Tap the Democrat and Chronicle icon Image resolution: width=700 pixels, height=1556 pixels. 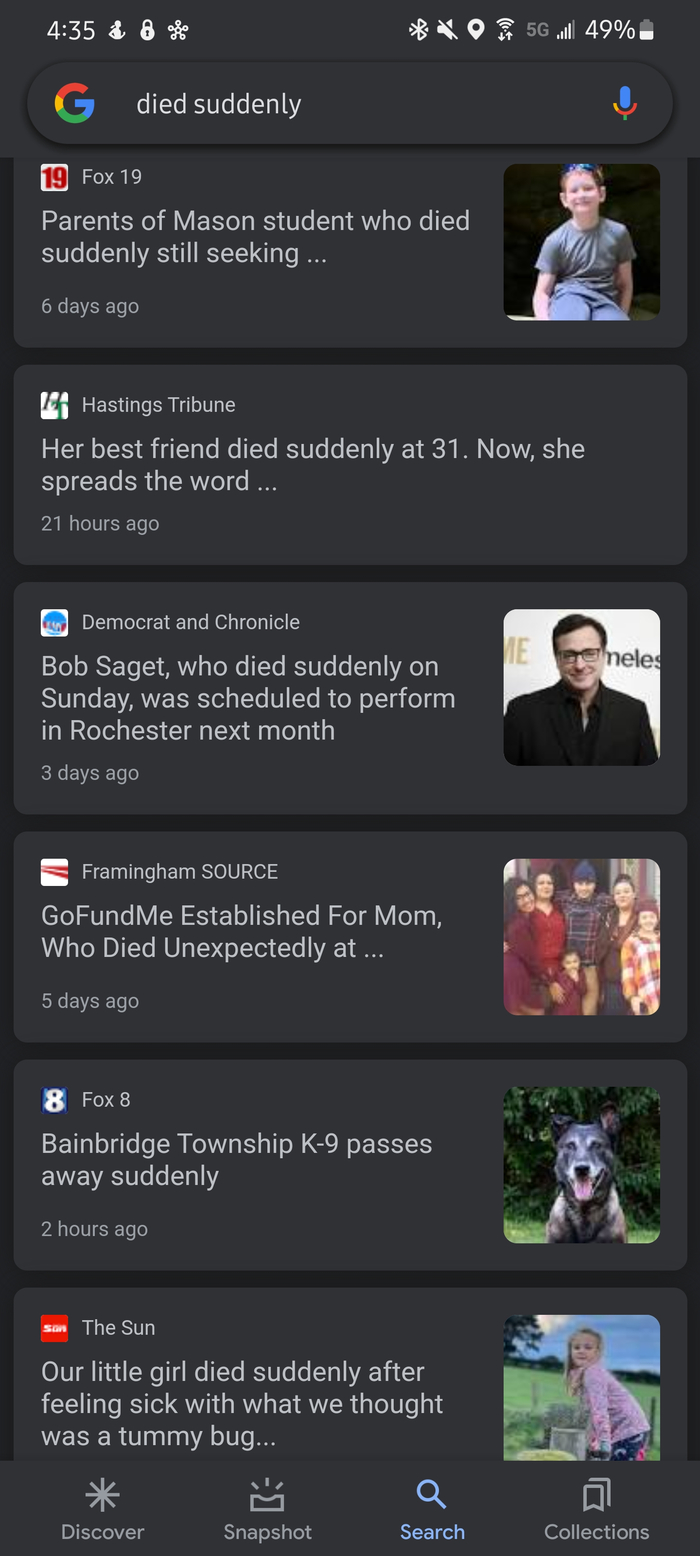(54, 622)
